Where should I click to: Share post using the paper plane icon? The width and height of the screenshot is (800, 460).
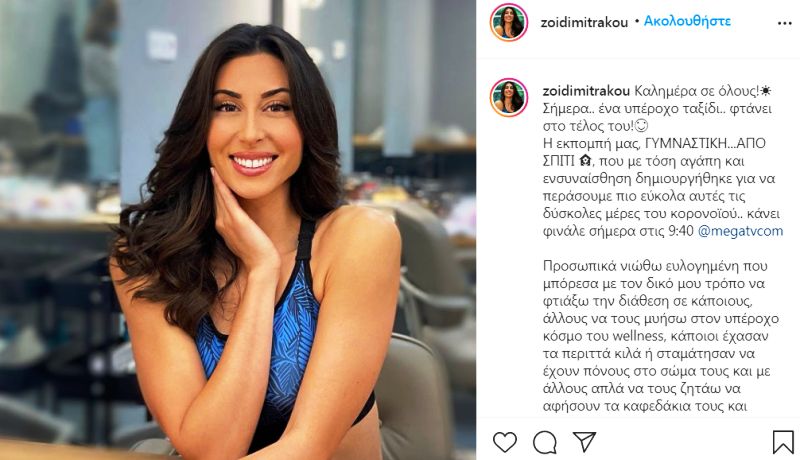coord(584,442)
